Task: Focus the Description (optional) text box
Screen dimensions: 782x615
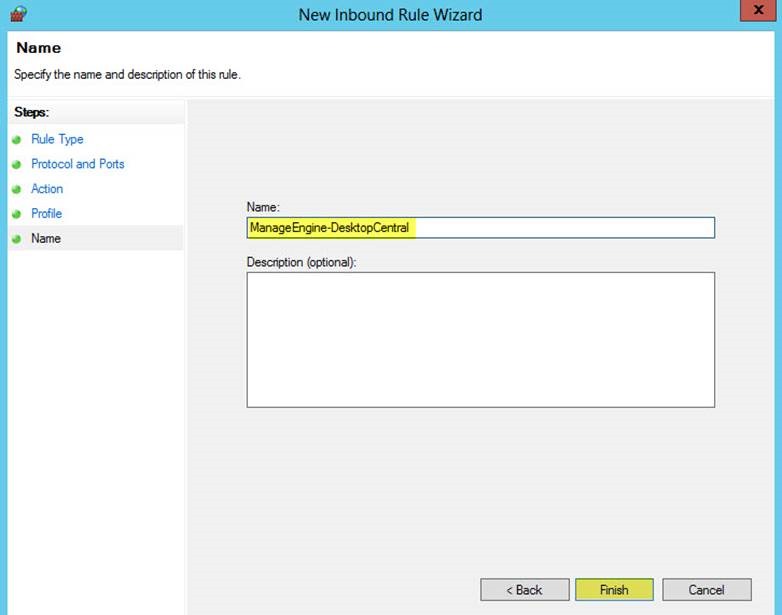Action: [x=481, y=340]
